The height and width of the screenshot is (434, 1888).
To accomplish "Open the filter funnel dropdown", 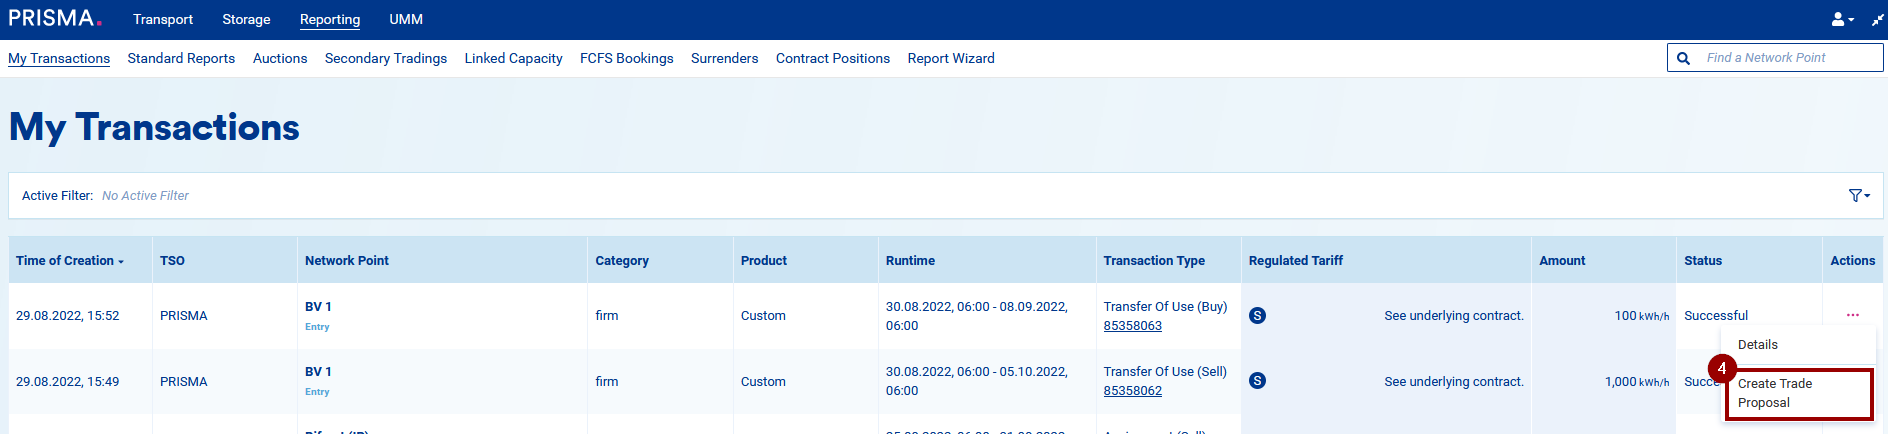I will 1858,196.
